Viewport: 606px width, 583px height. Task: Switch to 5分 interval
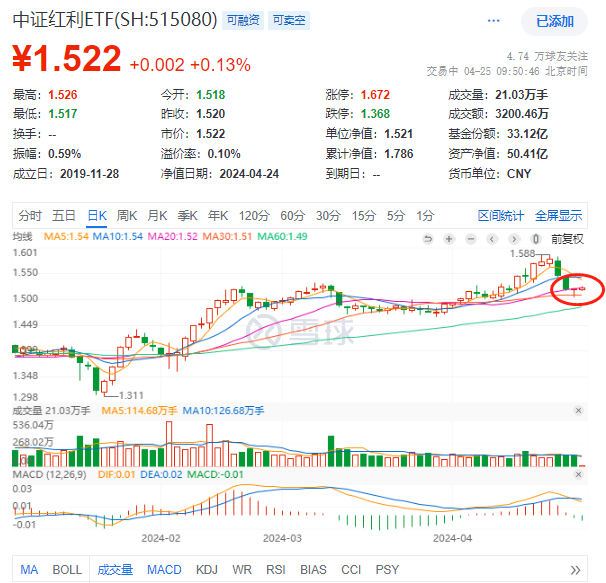396,215
